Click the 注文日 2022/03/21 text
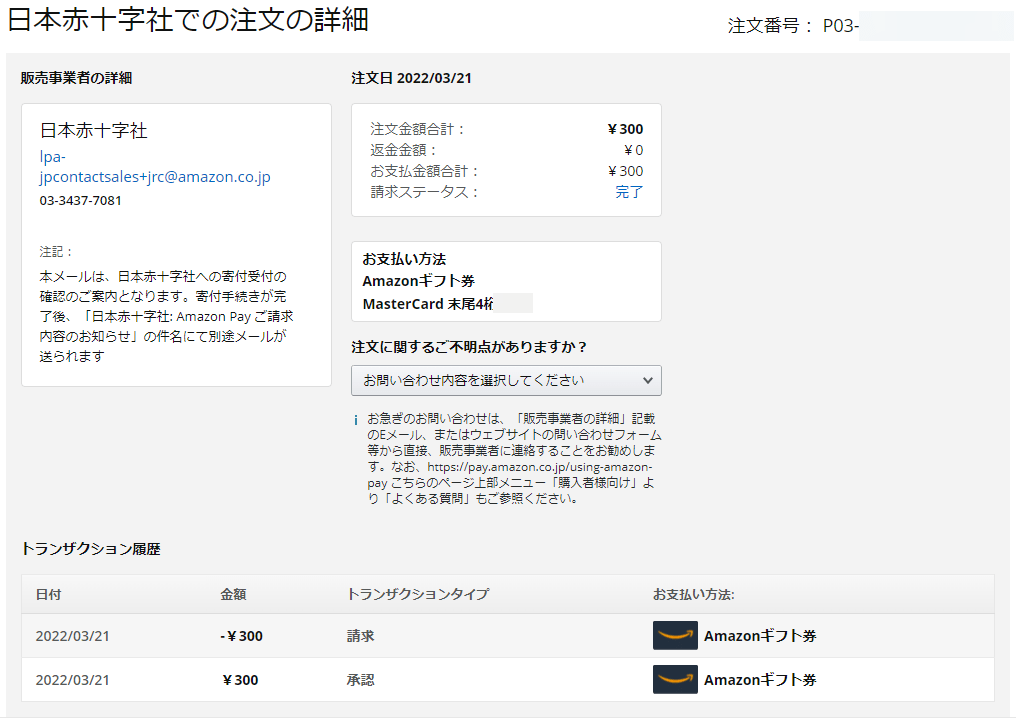The image size is (1016, 721). tap(411, 78)
